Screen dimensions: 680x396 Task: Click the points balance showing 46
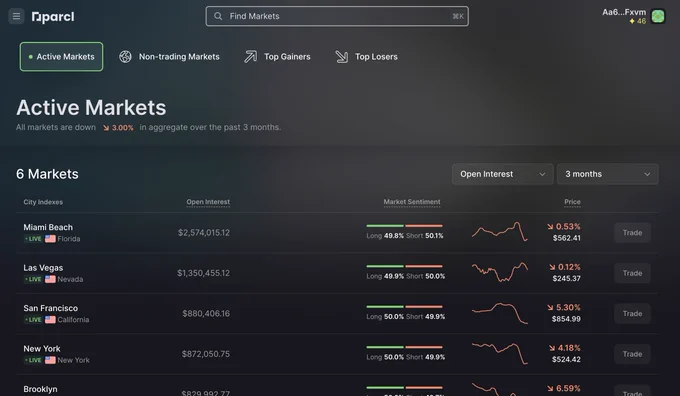pos(638,21)
